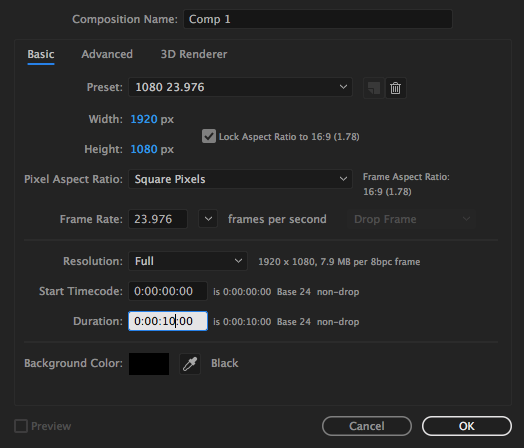Click the 'Frame Aspect Ratio:' label
Image resolution: width=524 pixels, height=448 pixels.
[406, 177]
